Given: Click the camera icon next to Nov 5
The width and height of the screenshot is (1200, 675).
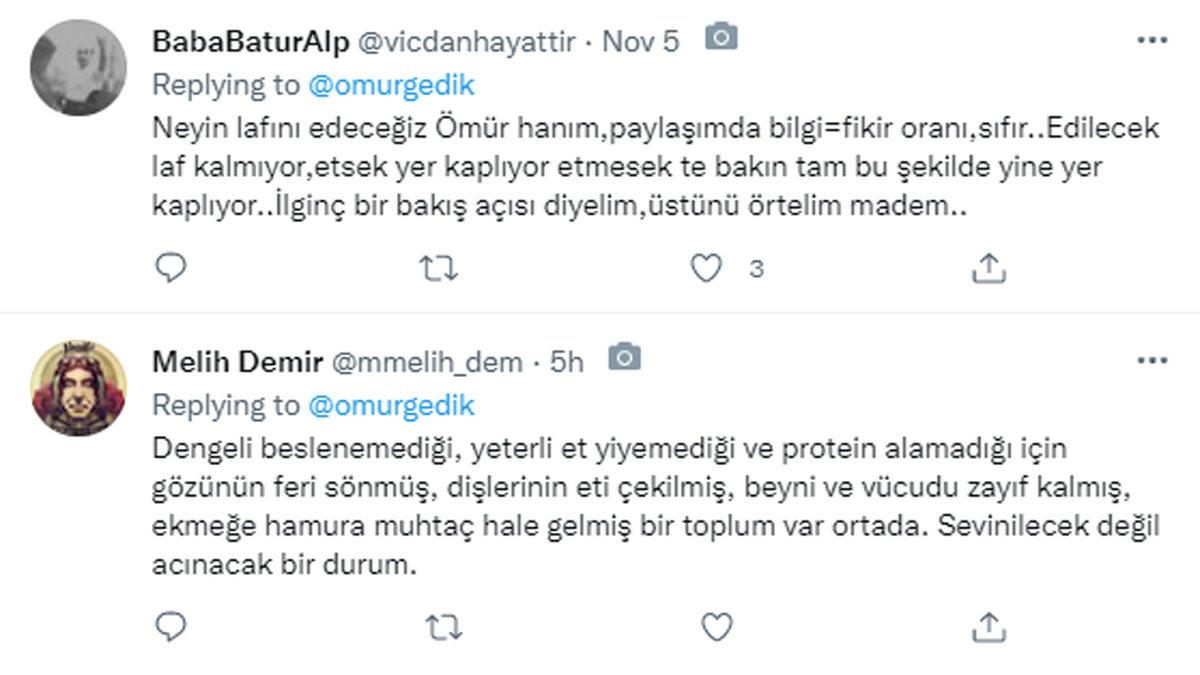Looking at the screenshot, I should coord(721,41).
